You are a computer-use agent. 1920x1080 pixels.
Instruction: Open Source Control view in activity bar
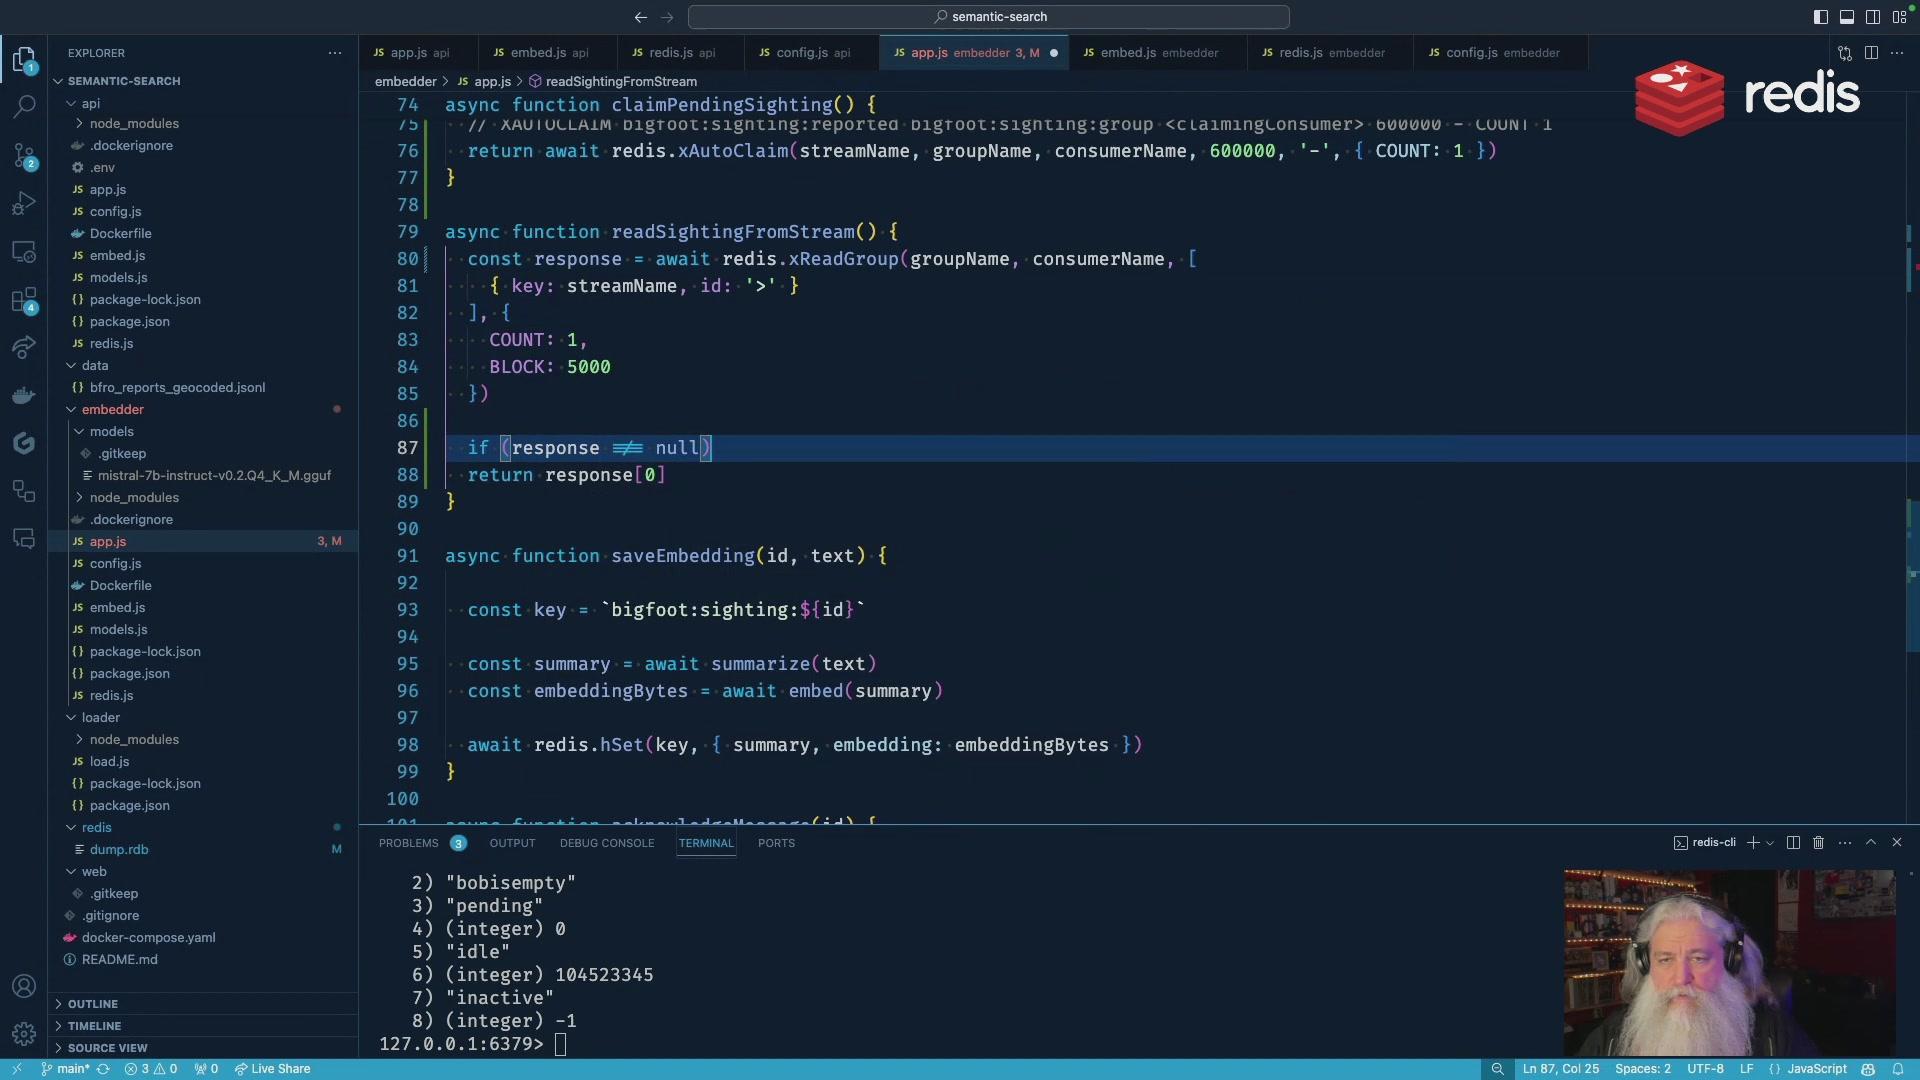24,155
